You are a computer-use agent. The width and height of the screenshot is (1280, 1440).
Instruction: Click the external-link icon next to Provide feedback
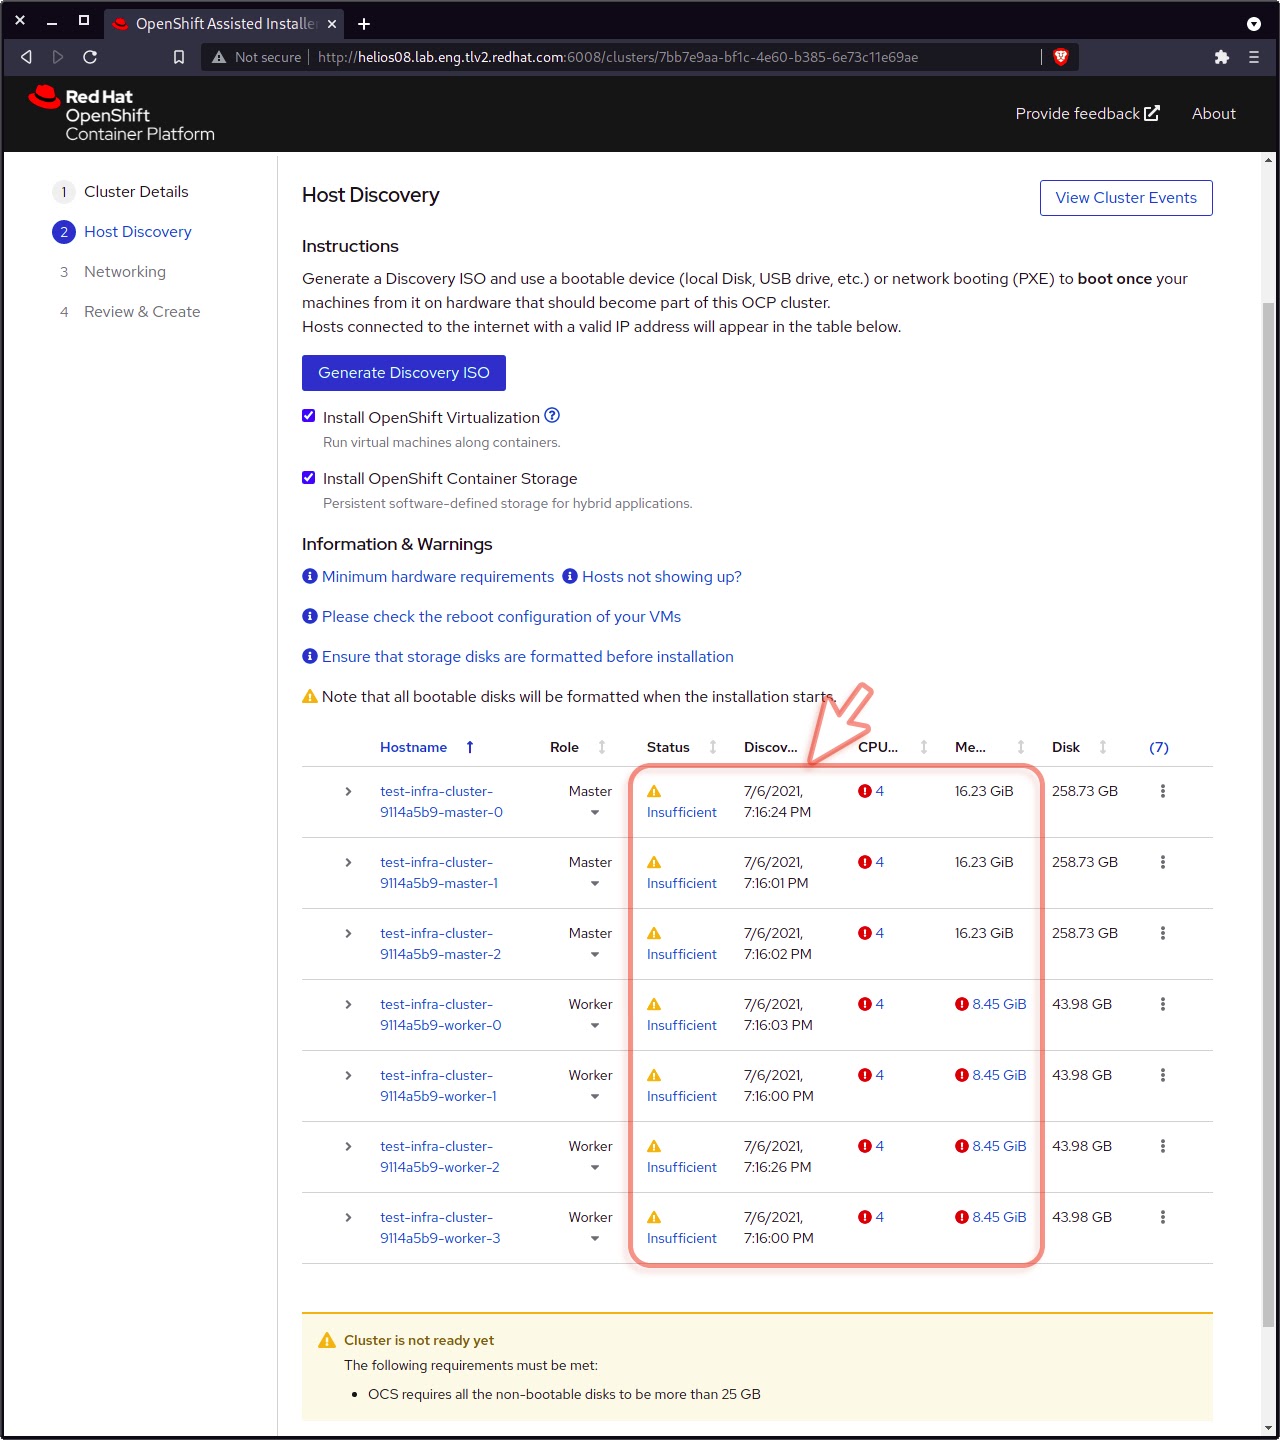pos(1152,113)
